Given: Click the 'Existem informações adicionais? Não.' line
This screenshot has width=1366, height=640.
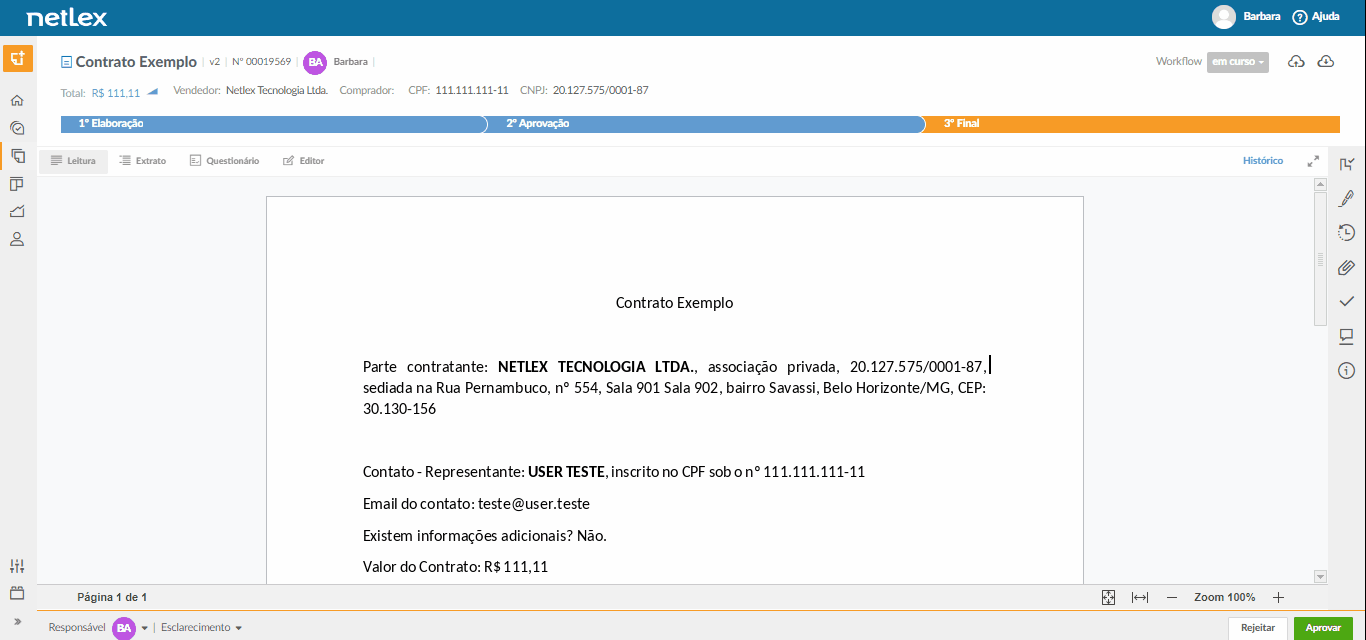Looking at the screenshot, I should click(485, 536).
